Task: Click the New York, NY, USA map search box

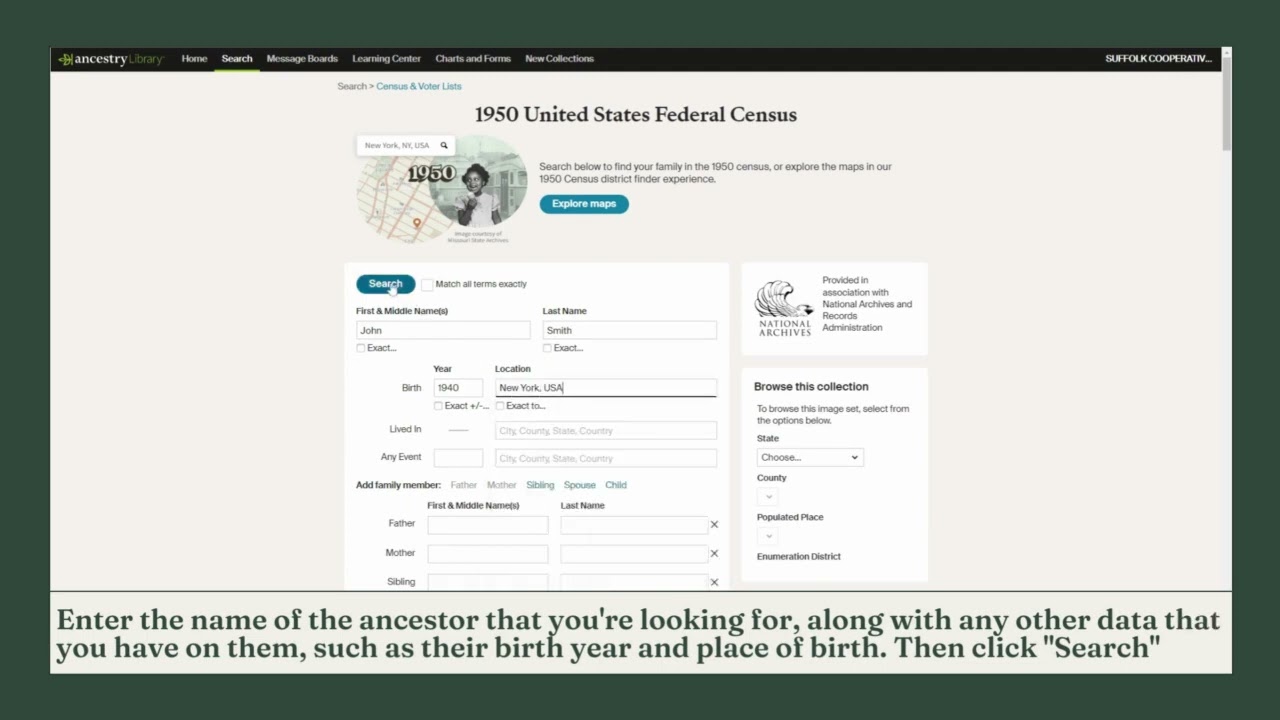Action: 405,145
